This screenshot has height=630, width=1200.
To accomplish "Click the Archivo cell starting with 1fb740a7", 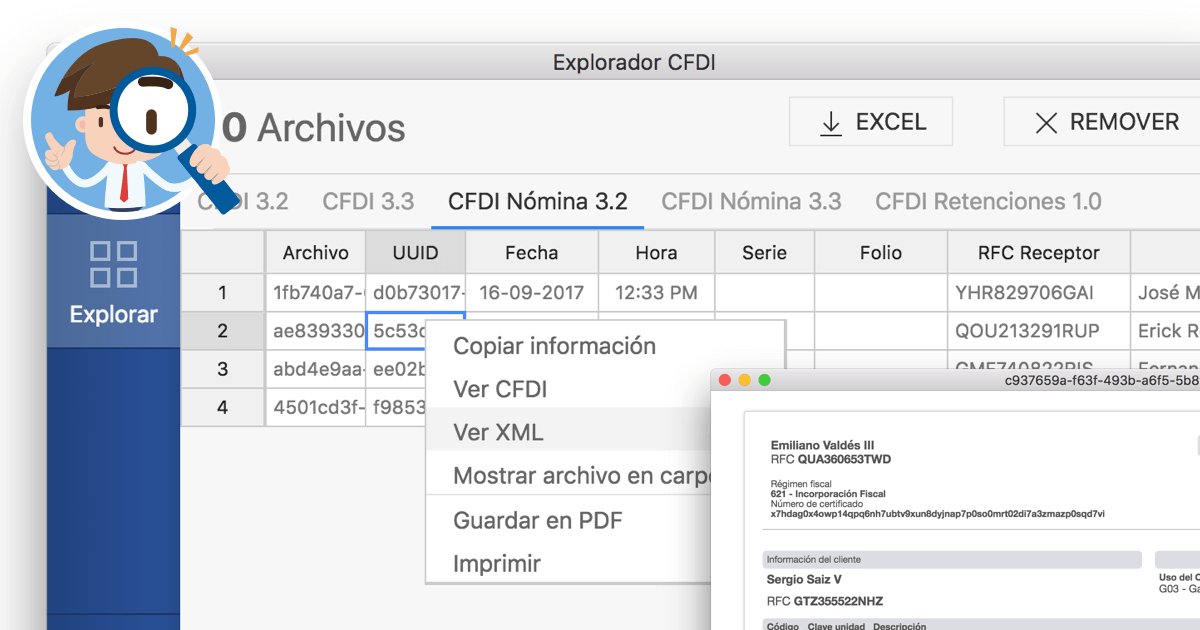I will (x=315, y=293).
